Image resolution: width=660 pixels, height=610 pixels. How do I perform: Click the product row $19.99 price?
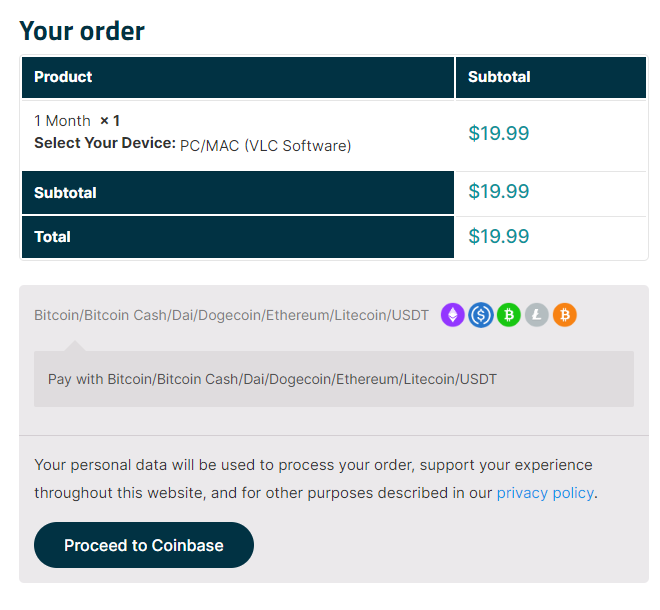[499, 134]
